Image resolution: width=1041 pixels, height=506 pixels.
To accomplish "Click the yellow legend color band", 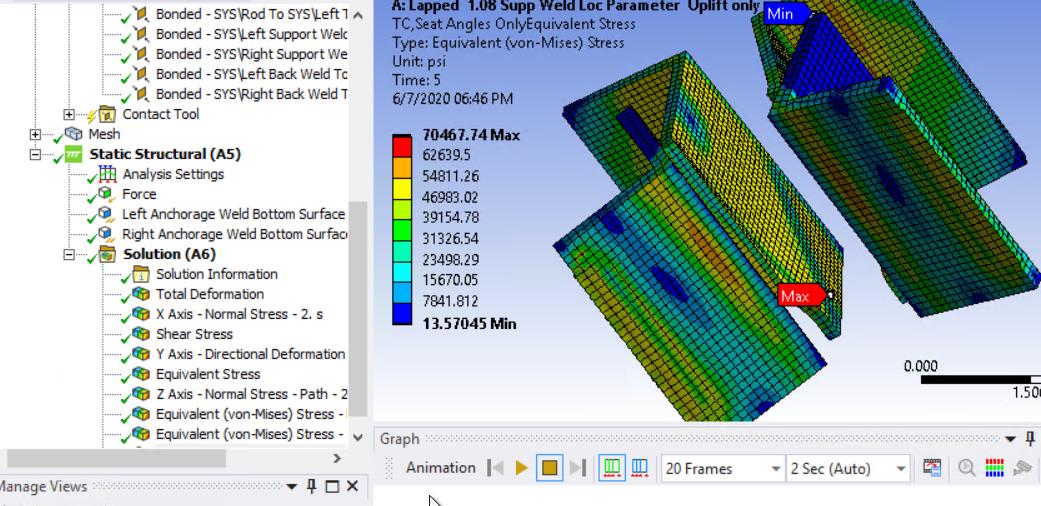I will pos(402,187).
